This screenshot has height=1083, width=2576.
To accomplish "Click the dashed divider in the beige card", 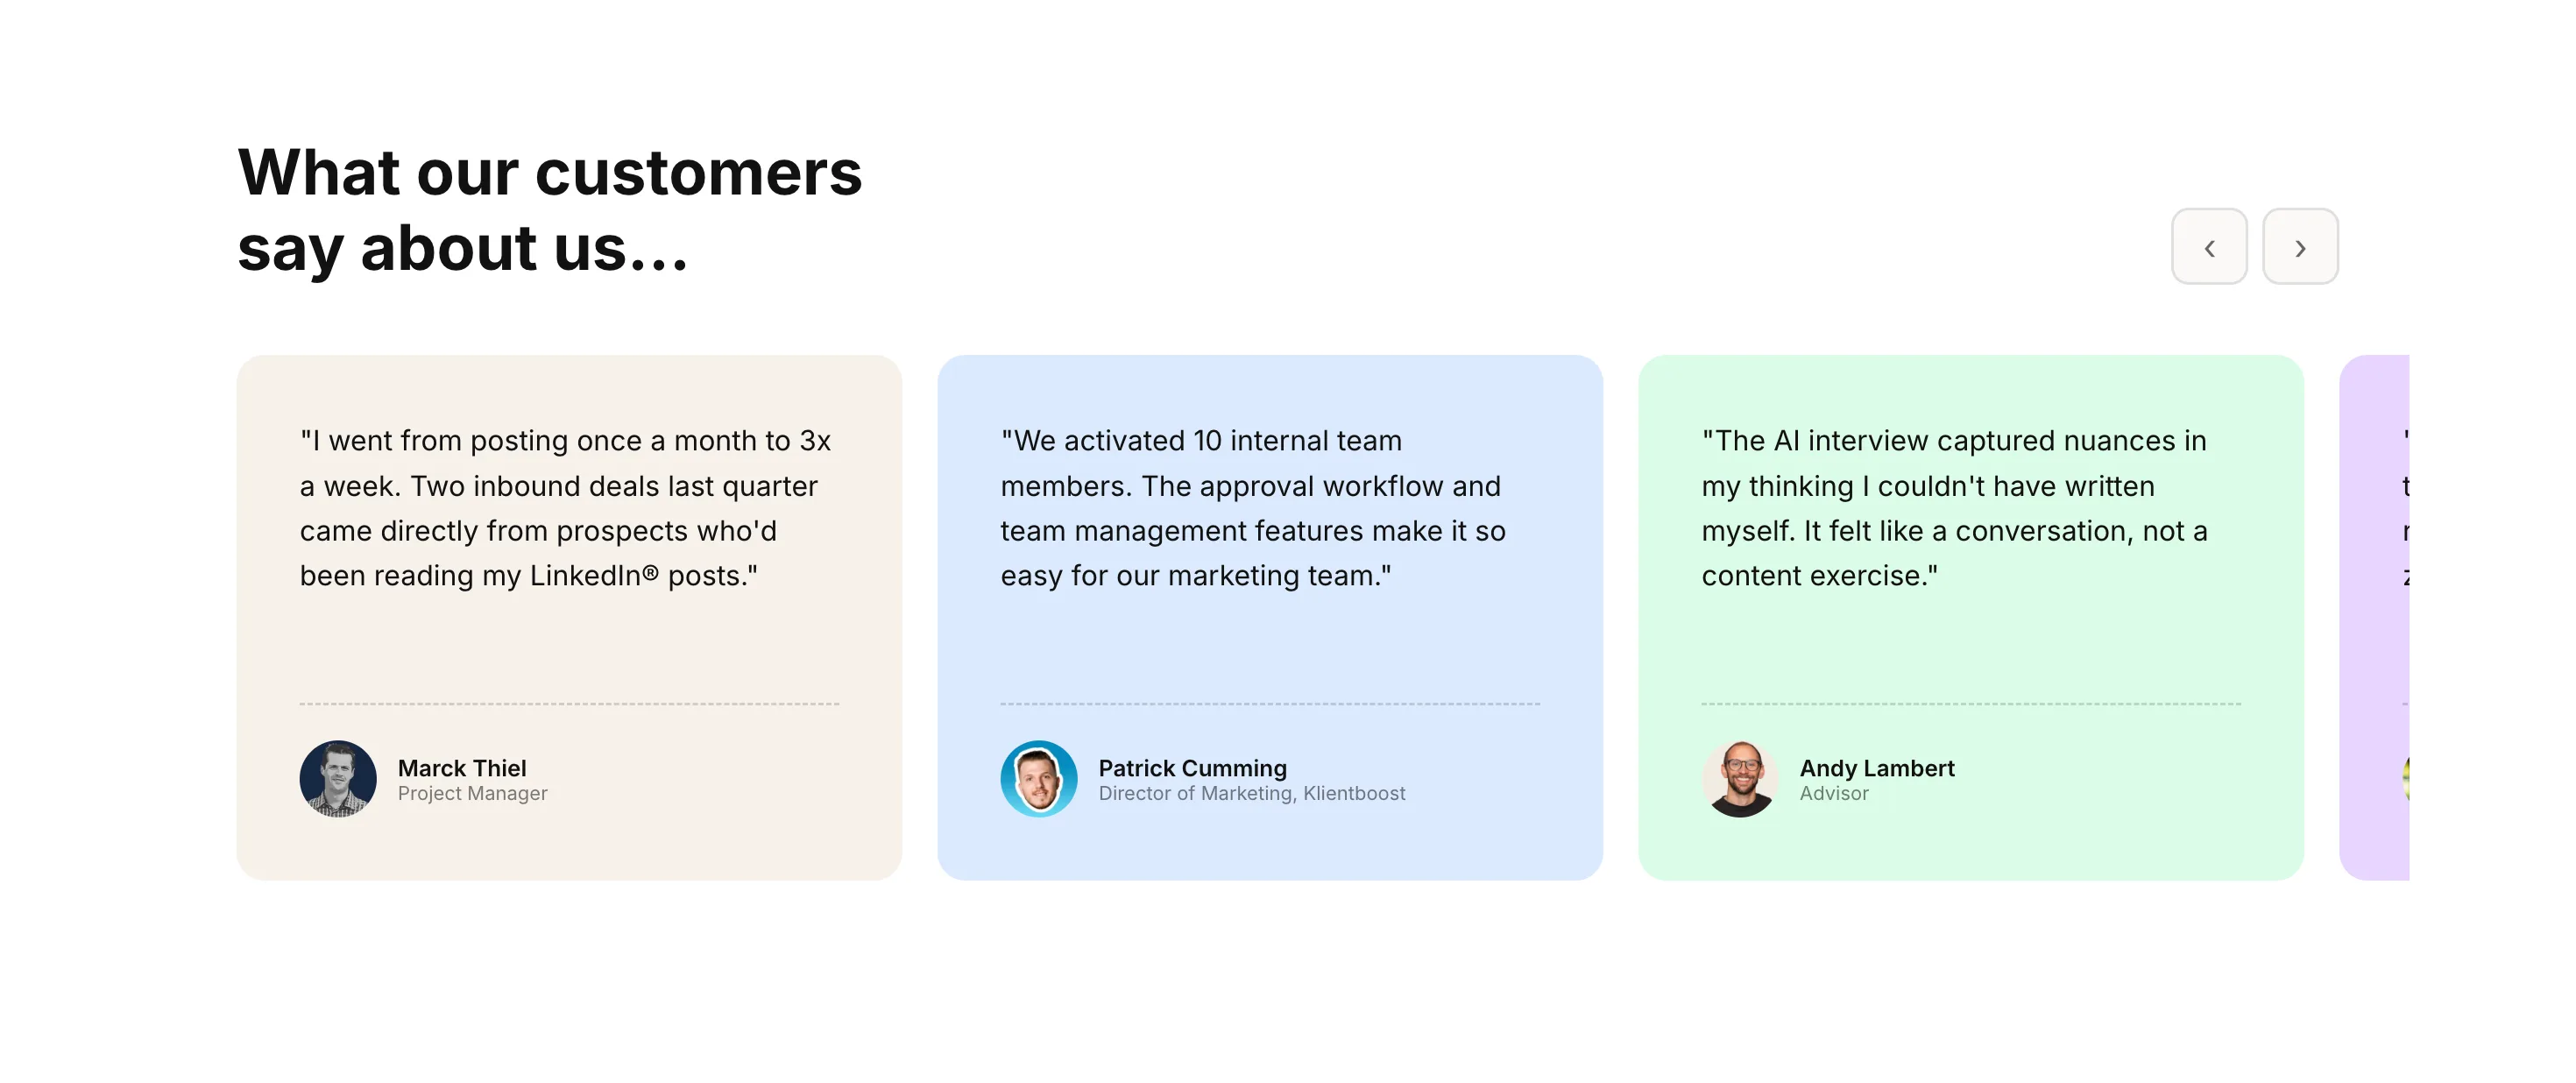I will [569, 704].
